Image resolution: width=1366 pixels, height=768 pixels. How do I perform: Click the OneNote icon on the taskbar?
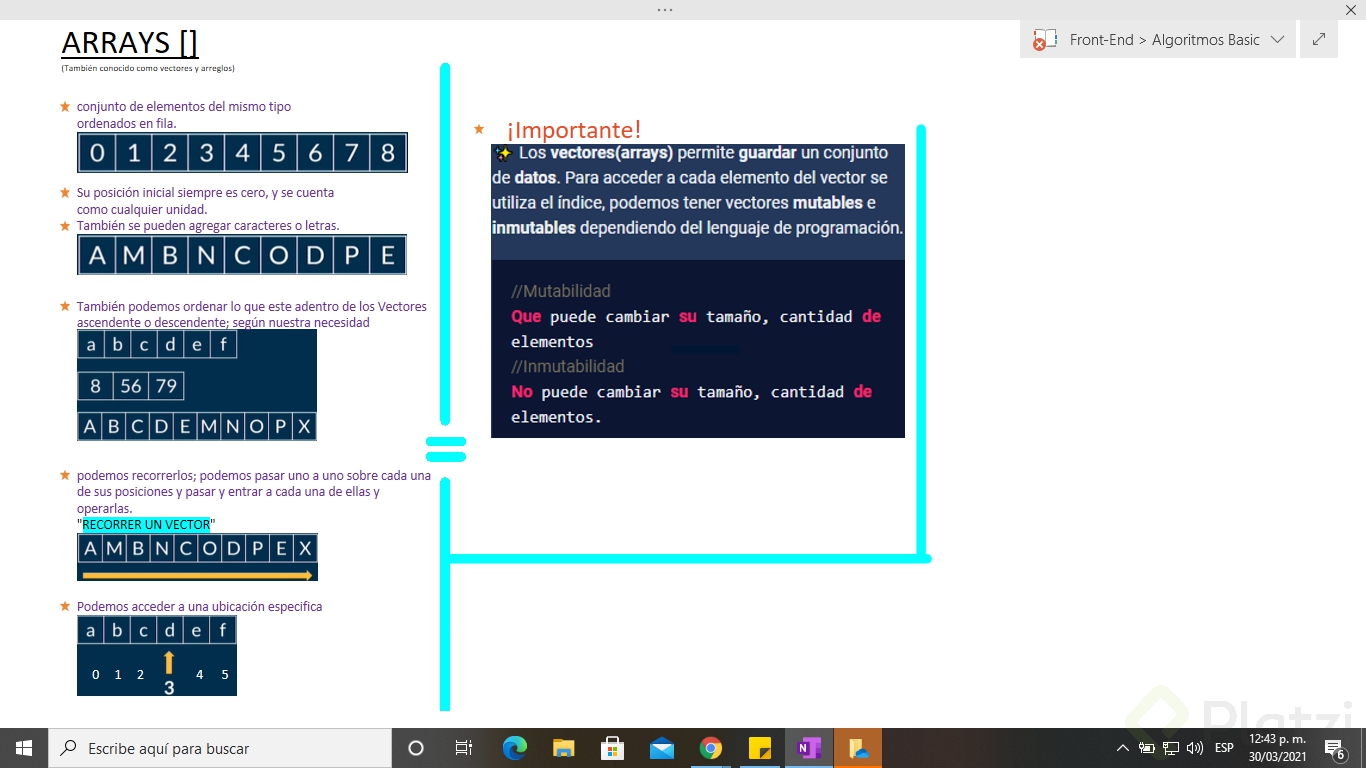[808, 748]
